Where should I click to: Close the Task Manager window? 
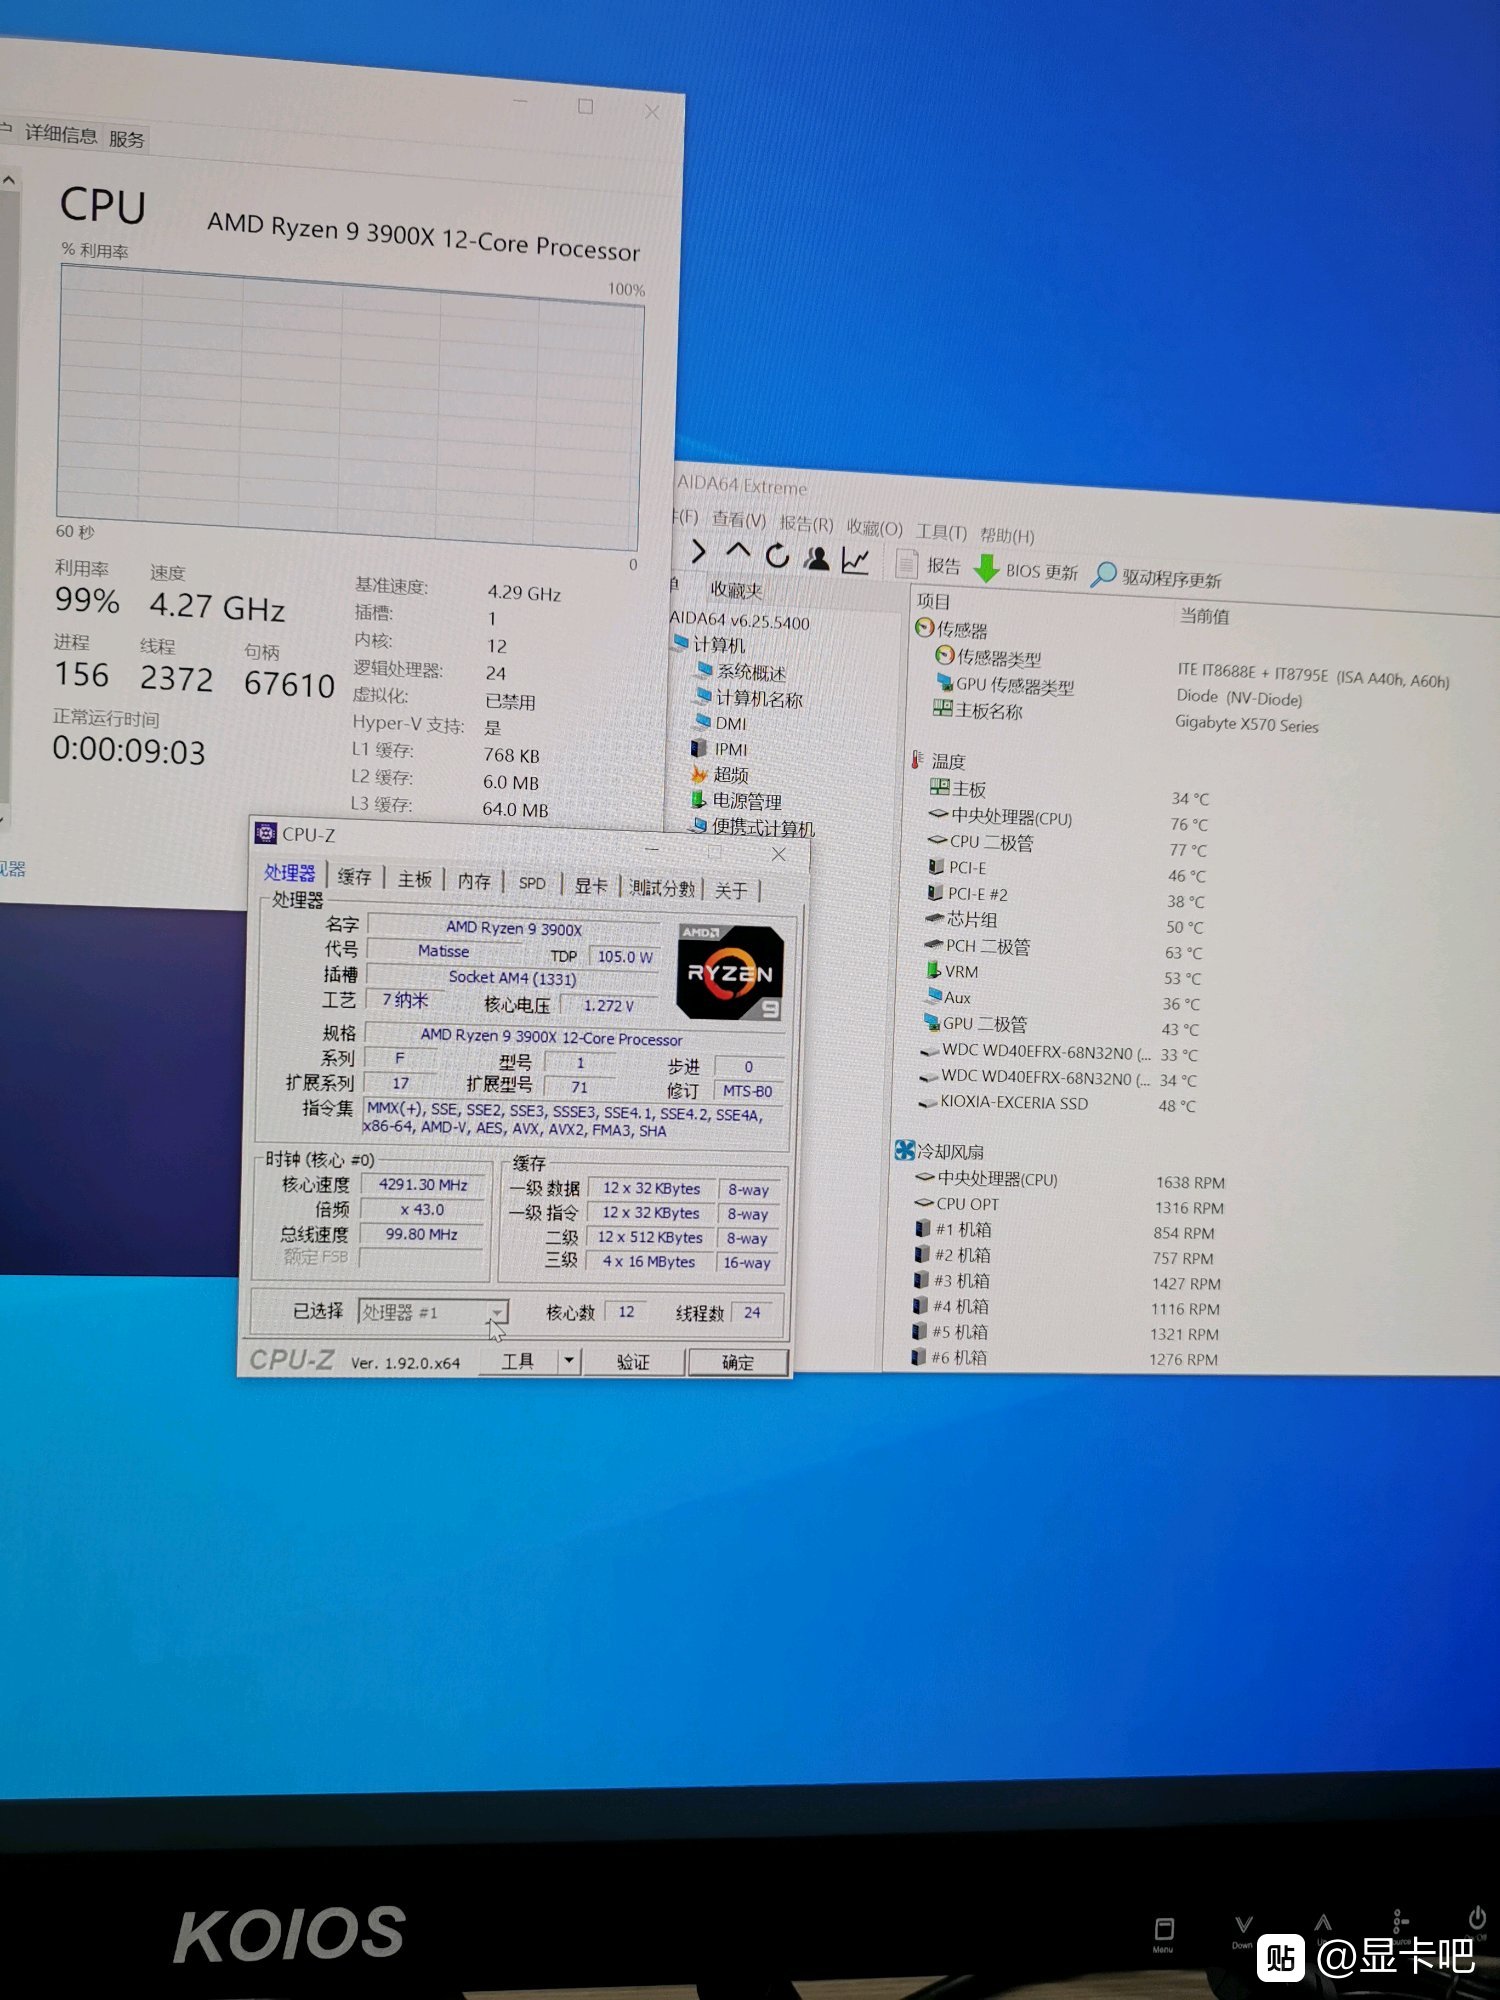point(652,111)
